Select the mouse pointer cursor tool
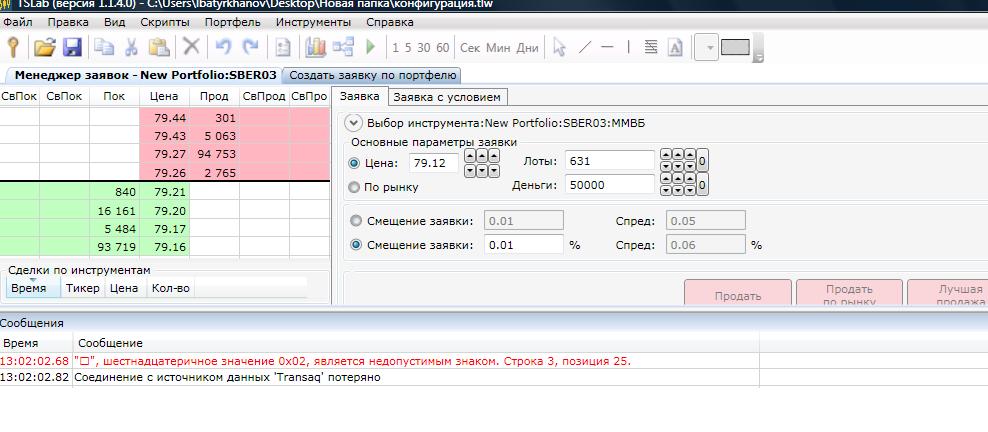988x432 pixels. click(559, 46)
